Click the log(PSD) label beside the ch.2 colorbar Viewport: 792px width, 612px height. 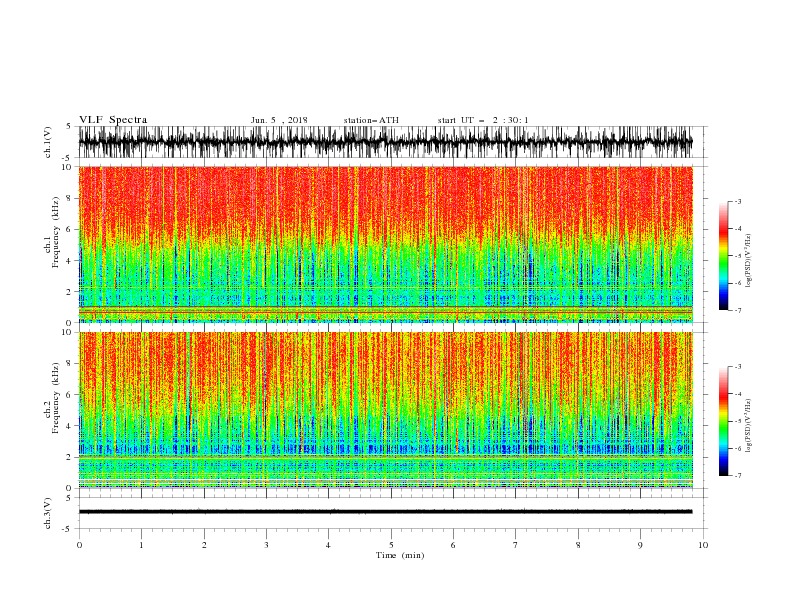click(748, 425)
